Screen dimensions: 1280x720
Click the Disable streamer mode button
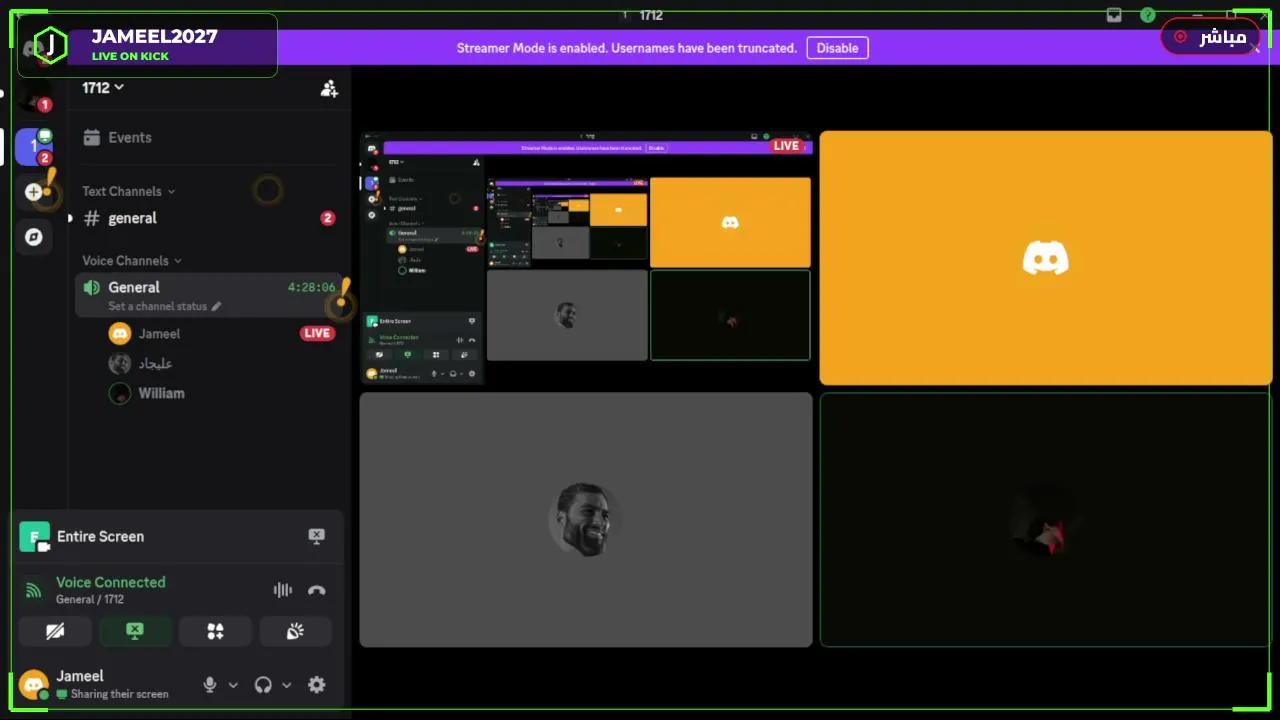[837, 48]
